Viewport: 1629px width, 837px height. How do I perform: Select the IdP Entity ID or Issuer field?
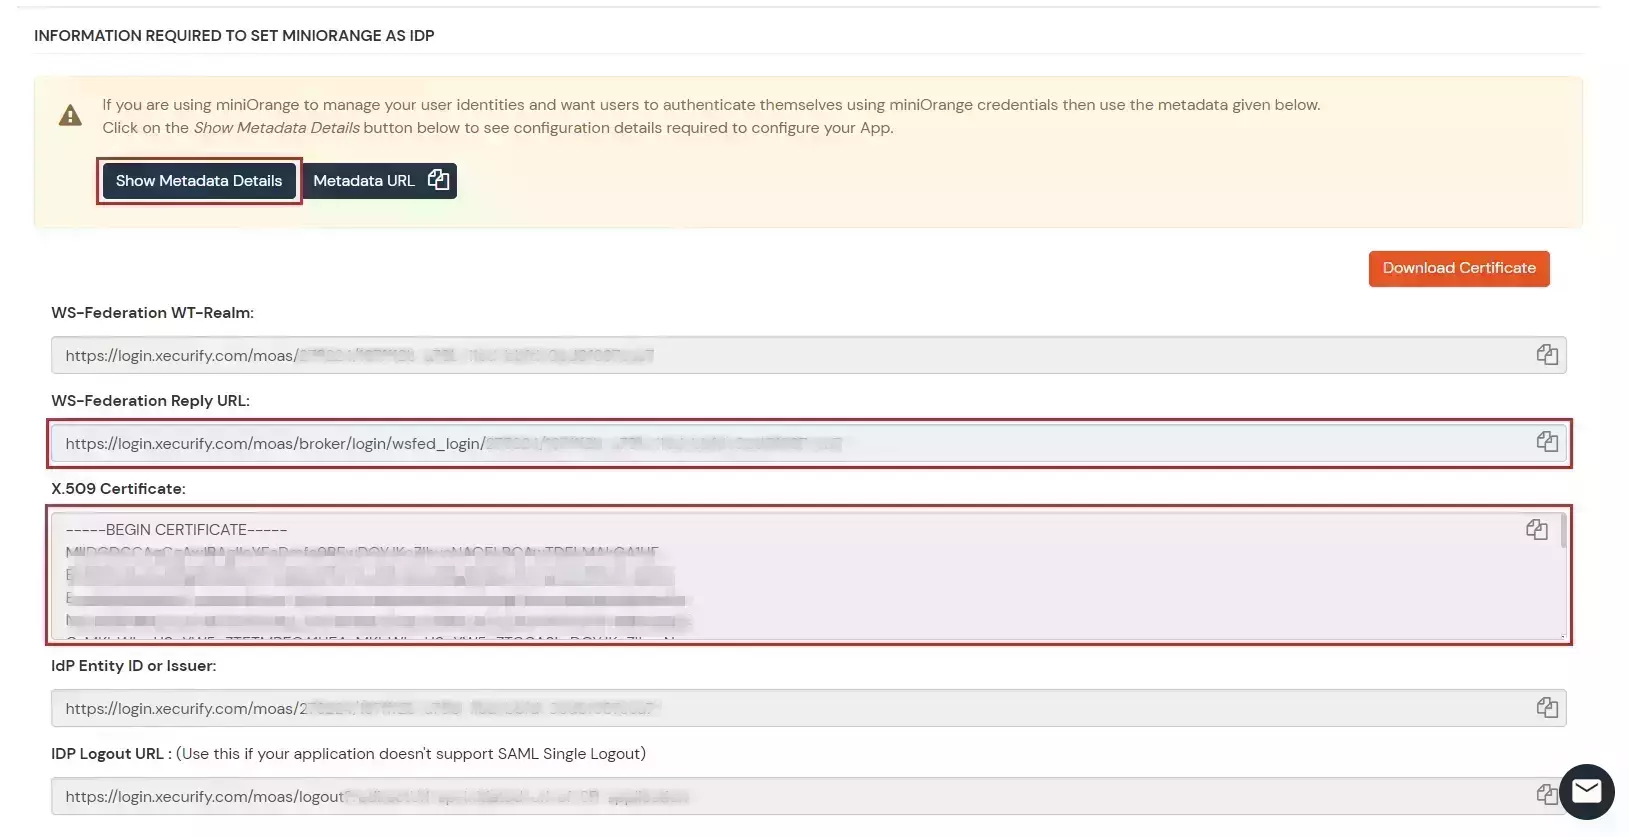coord(808,708)
